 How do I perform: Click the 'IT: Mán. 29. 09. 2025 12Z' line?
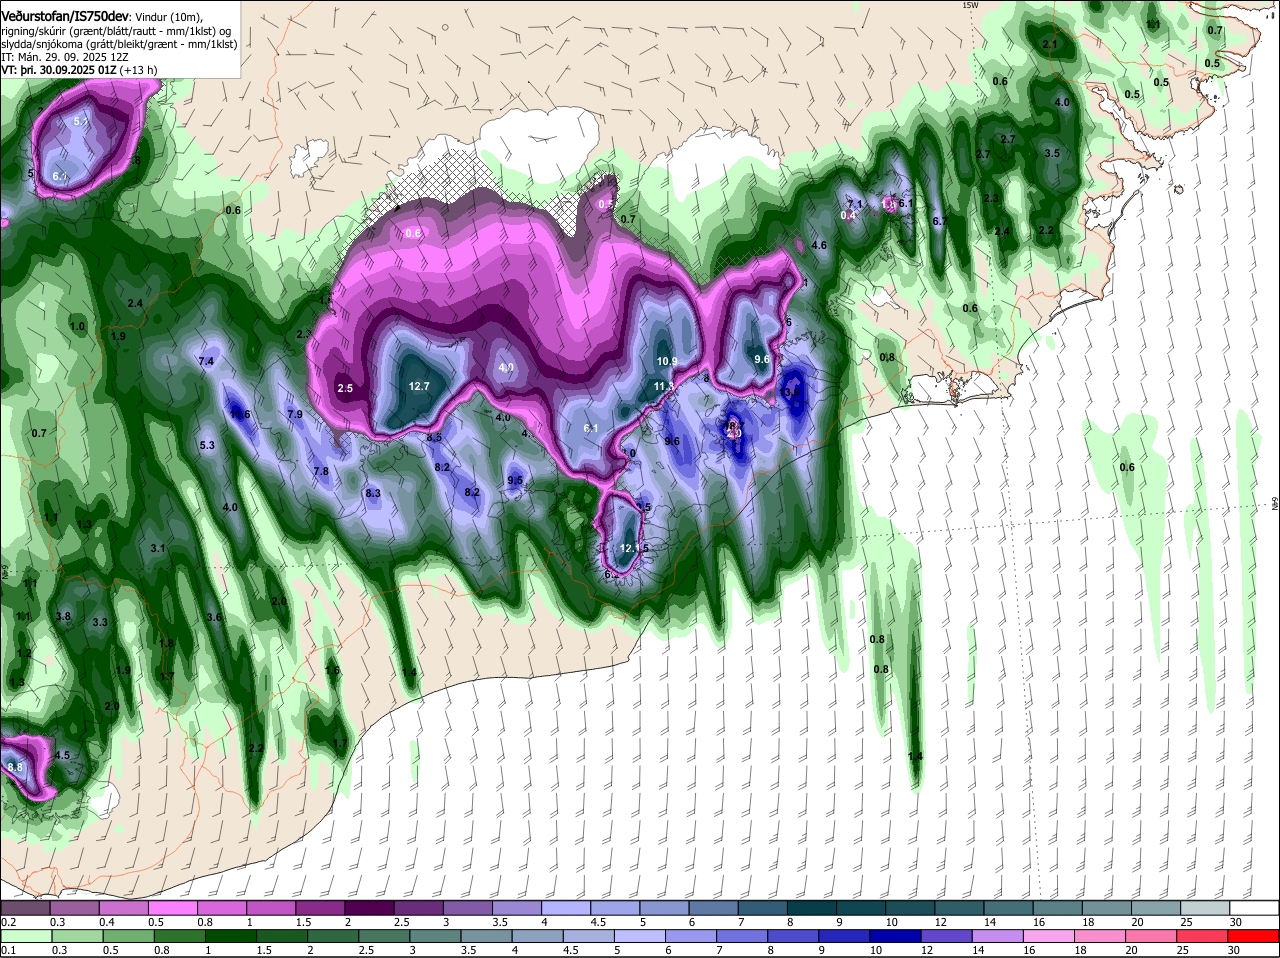pyautogui.click(x=64, y=57)
